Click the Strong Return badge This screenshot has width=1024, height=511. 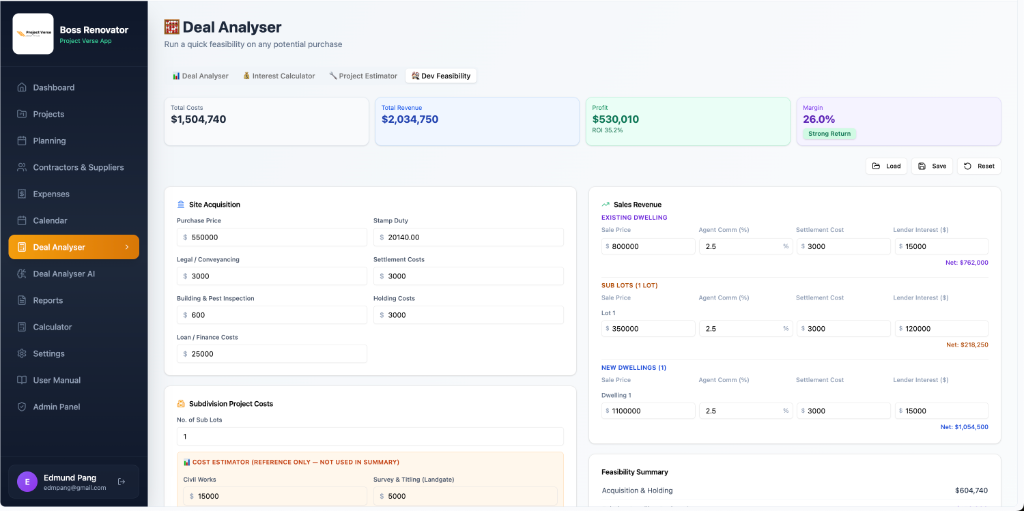tap(829, 133)
